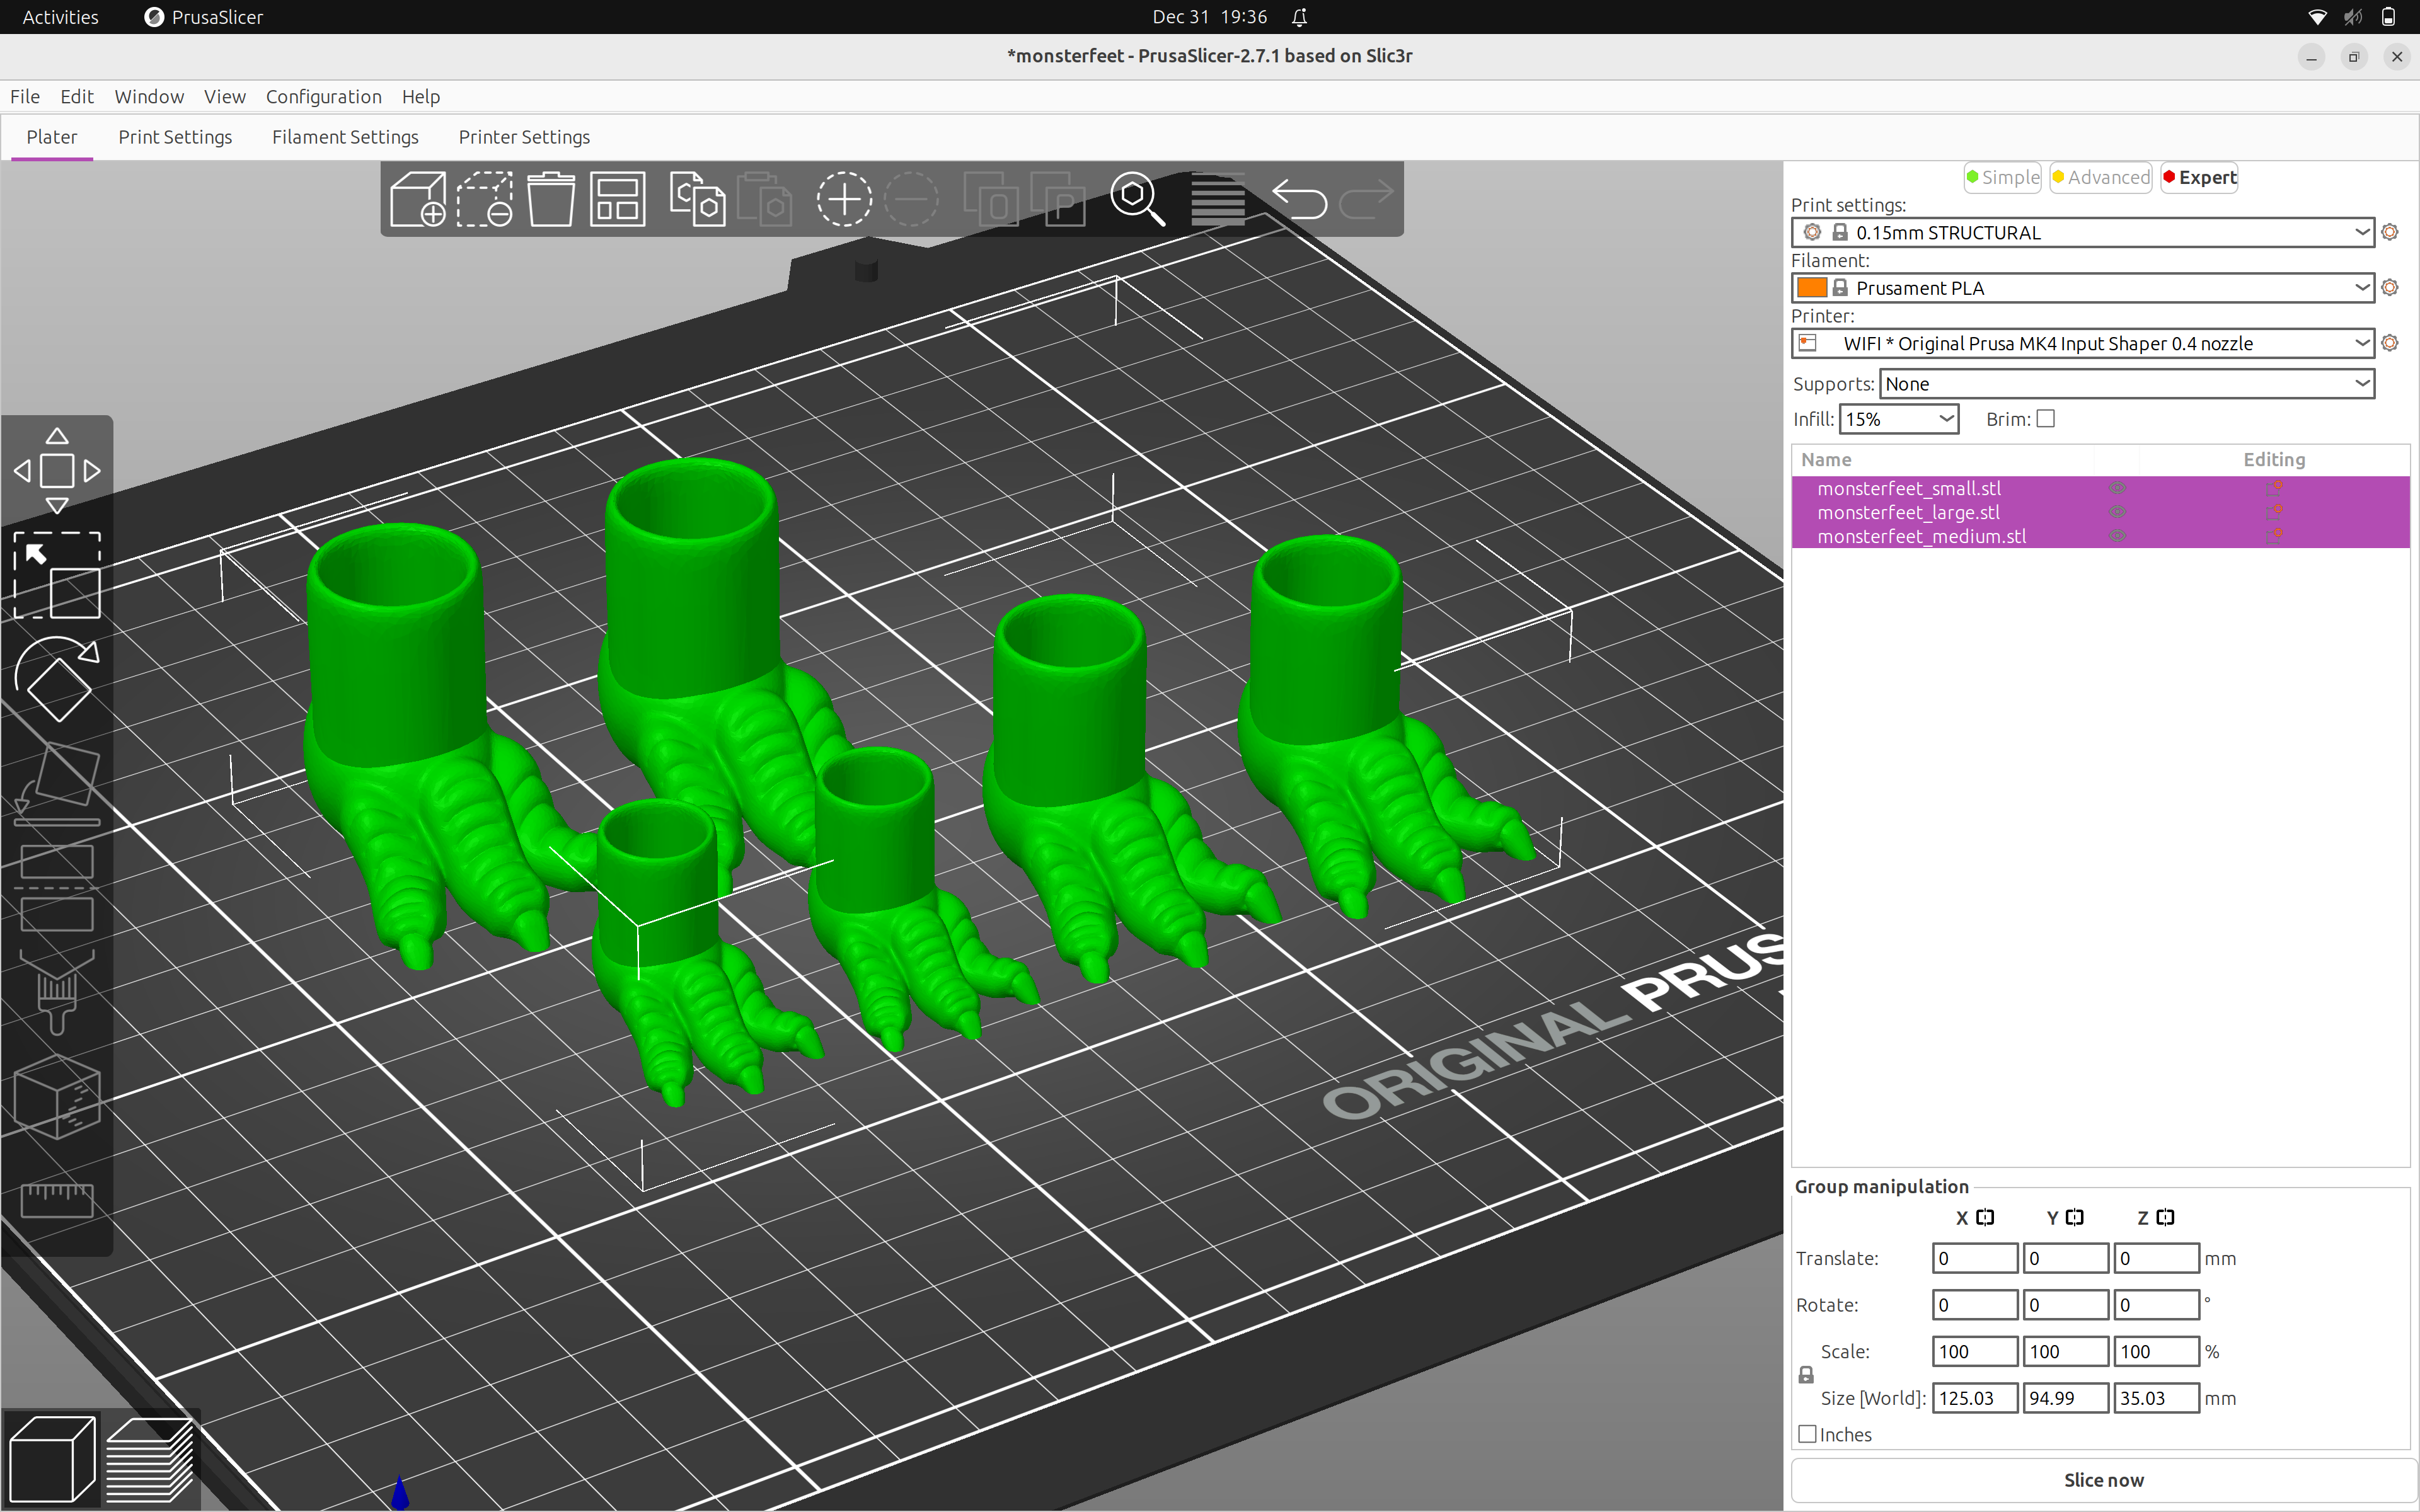The height and width of the screenshot is (1512, 2420).
Task: Click the orange filament color swatch
Action: [1811, 288]
